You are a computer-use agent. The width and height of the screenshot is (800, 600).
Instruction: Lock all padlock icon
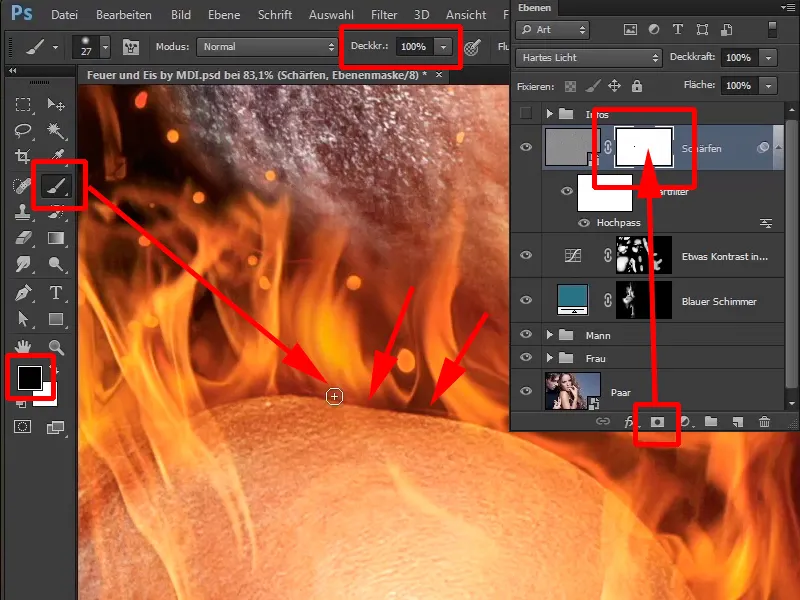637,86
